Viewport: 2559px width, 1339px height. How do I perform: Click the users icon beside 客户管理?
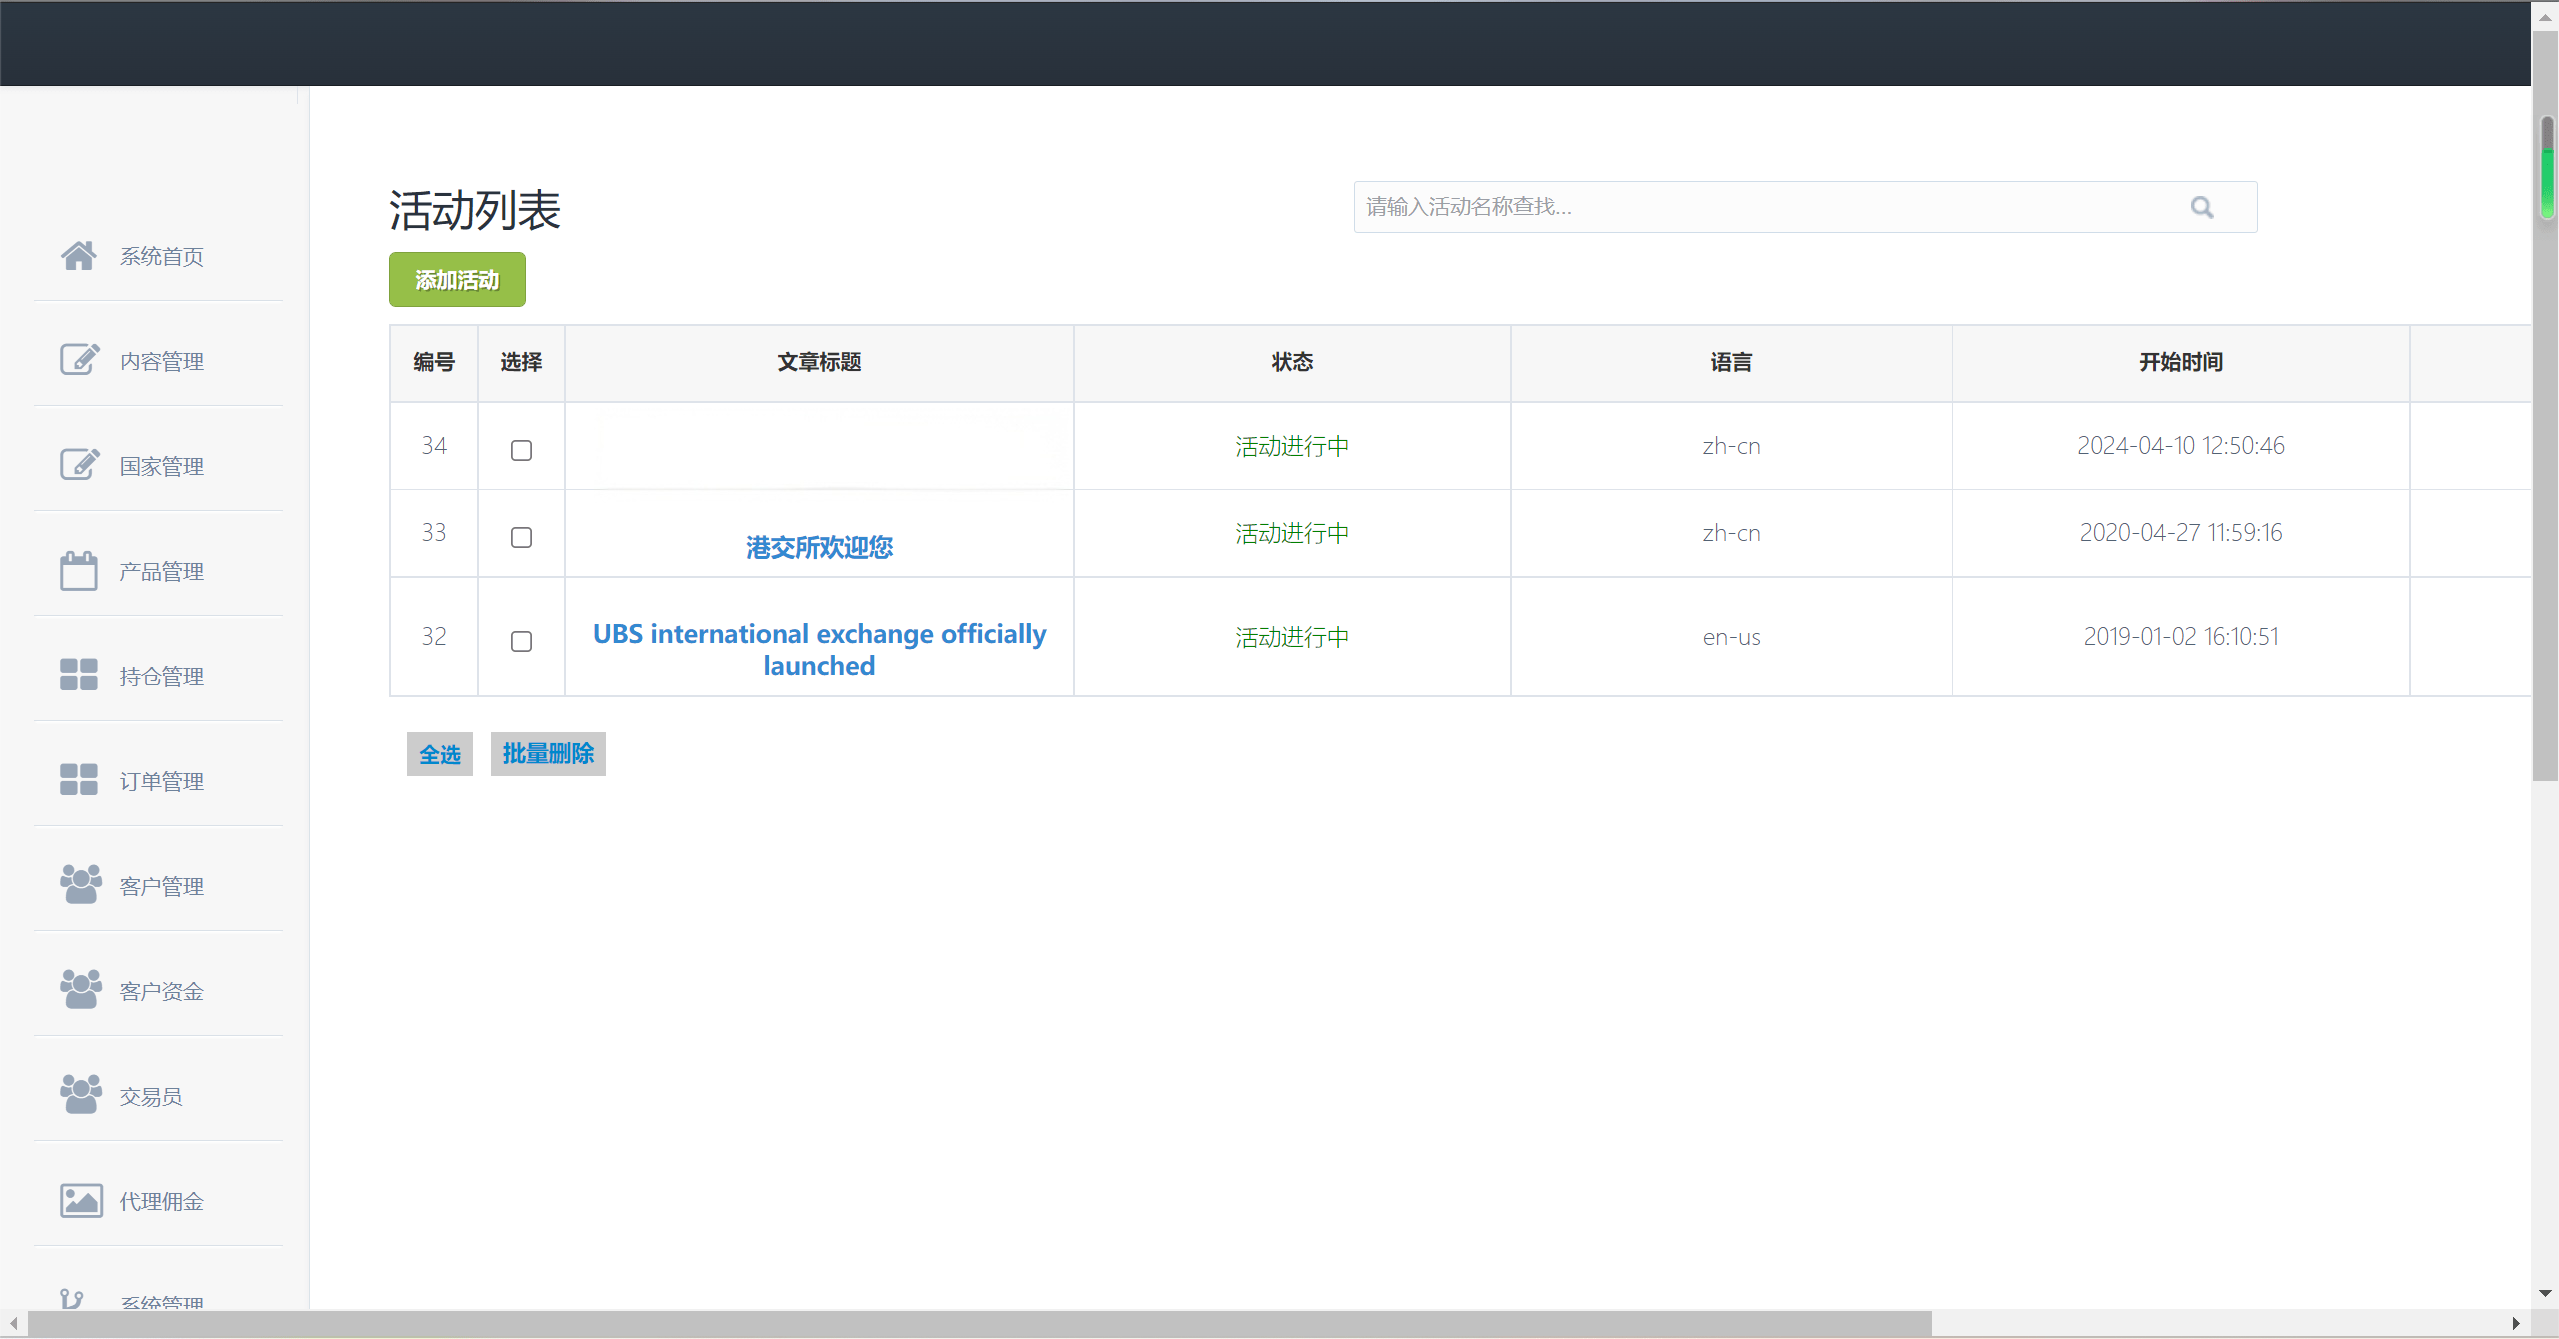click(x=80, y=885)
